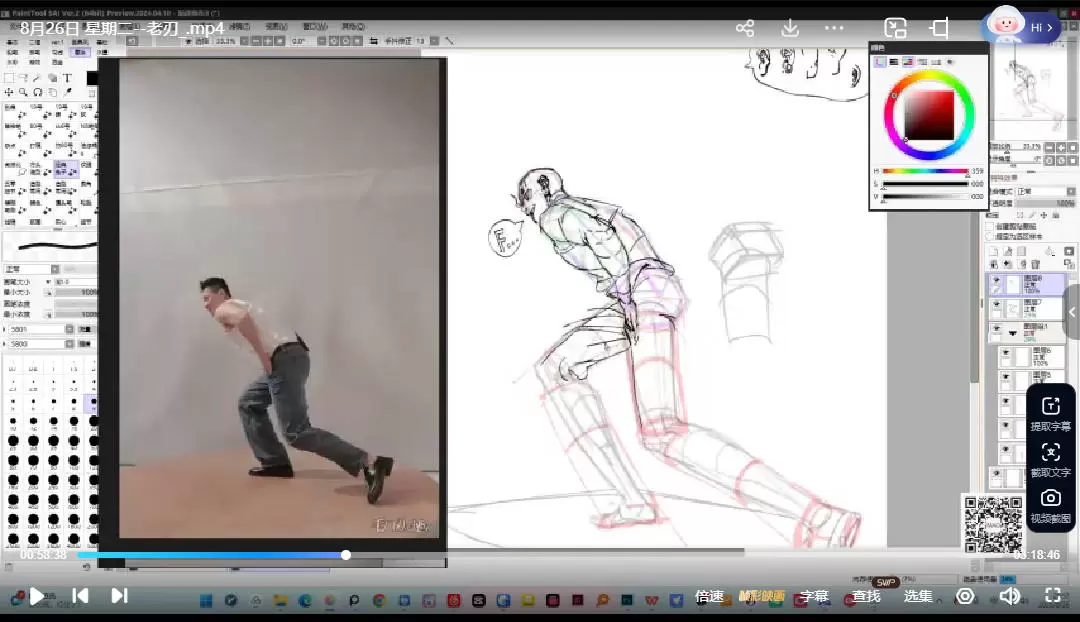Screen dimensions: 1080x622
Task: Click the picture-in-picture mini window icon
Action: (x=895, y=28)
